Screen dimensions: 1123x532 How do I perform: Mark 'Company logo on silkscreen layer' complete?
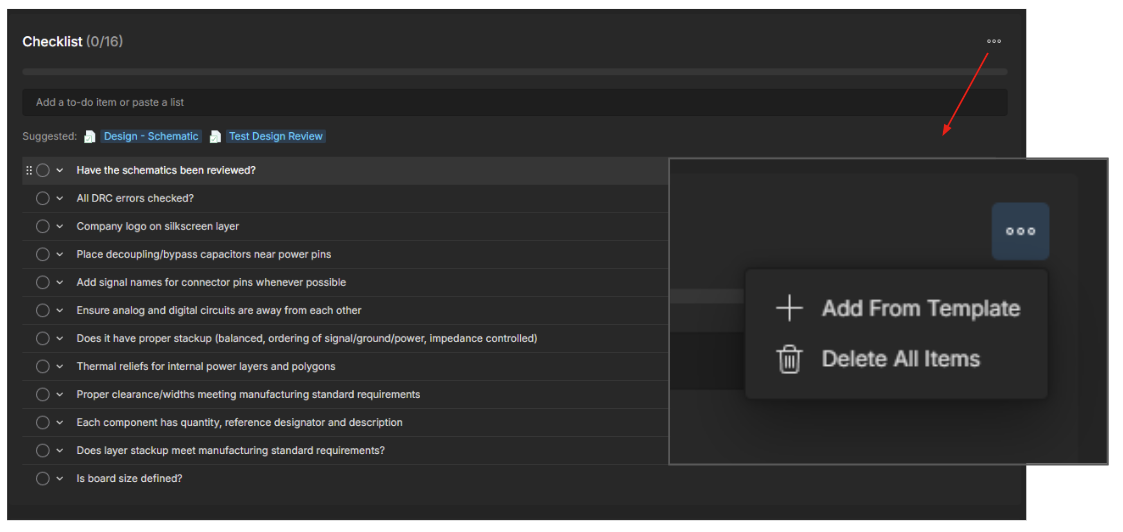(43, 226)
